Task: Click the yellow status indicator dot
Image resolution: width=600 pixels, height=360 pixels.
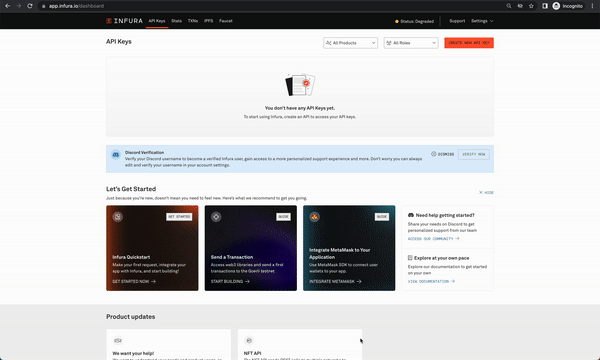Action: (397, 21)
